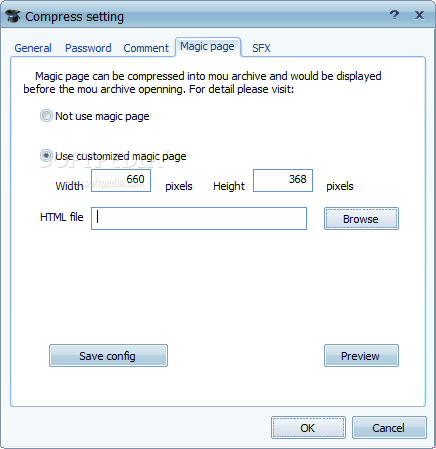The width and height of the screenshot is (436, 449).
Task: Click the Preview button
Action: coord(361,356)
